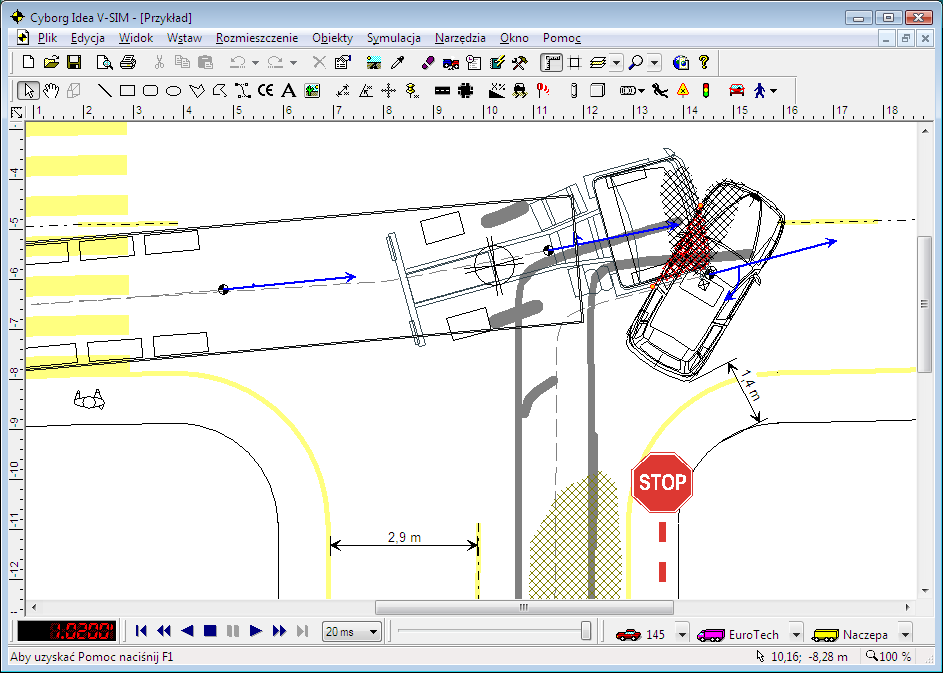Screen dimensions: 943x673
Task: Click the traffic light icon
Action: (705, 90)
